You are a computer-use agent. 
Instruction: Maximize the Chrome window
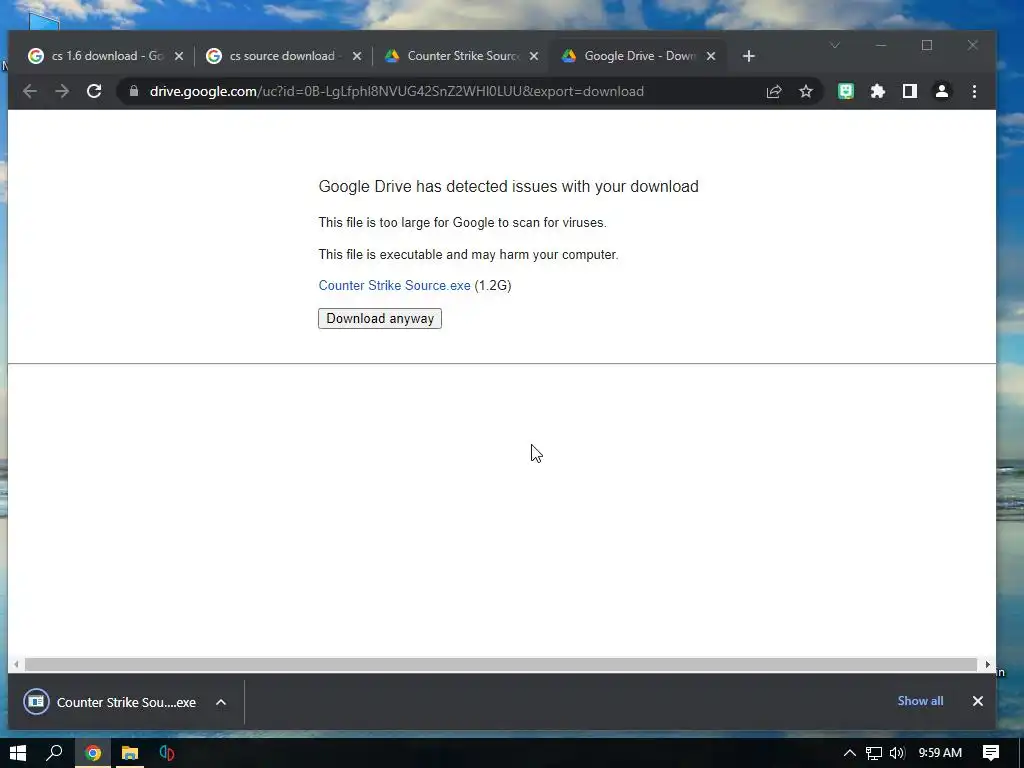click(927, 45)
